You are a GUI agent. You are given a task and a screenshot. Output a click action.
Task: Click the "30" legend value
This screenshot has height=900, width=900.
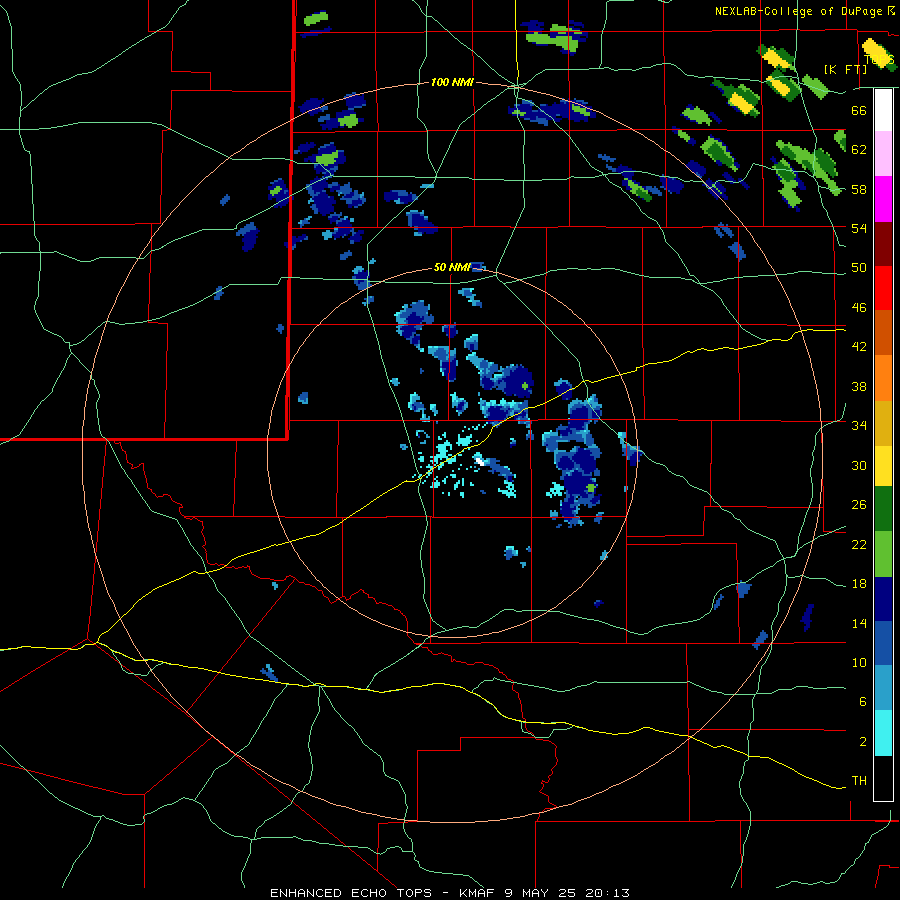(859, 465)
